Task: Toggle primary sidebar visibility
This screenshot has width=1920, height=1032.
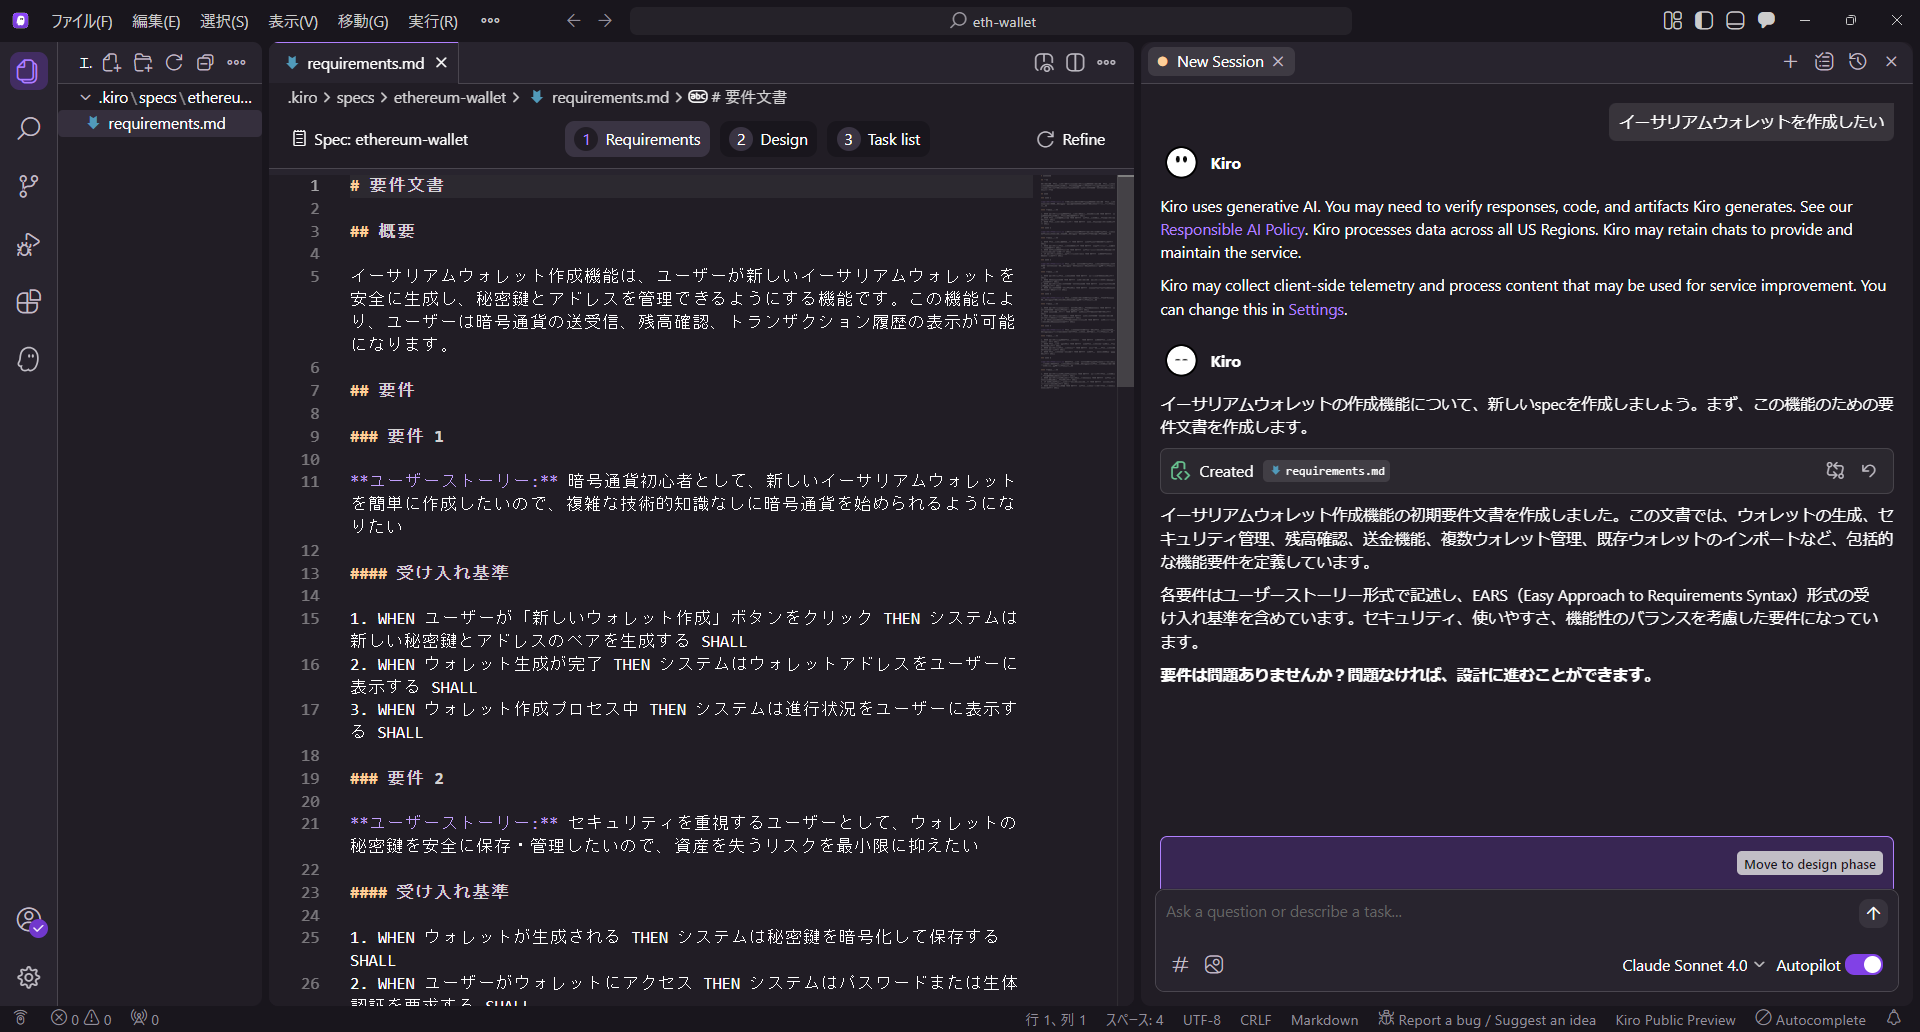Action: 1704,20
